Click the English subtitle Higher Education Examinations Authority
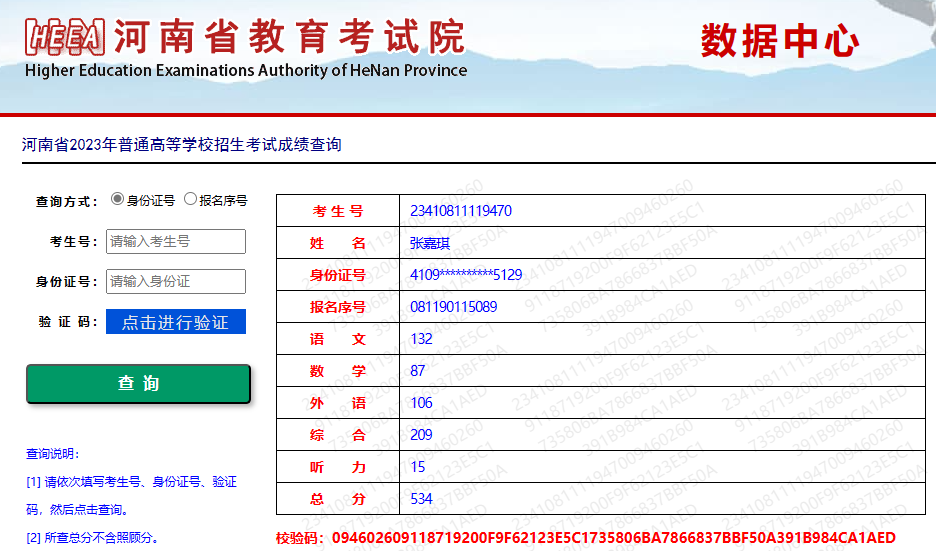 pos(246,70)
